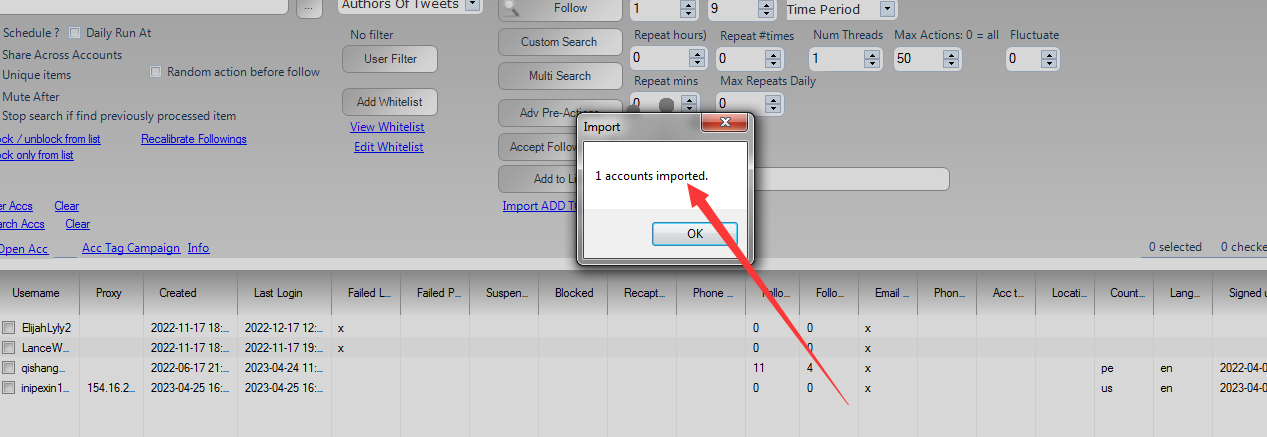
Task: Check the box for ElijahLyly2 account row
Action: pyautogui.click(x=9, y=328)
